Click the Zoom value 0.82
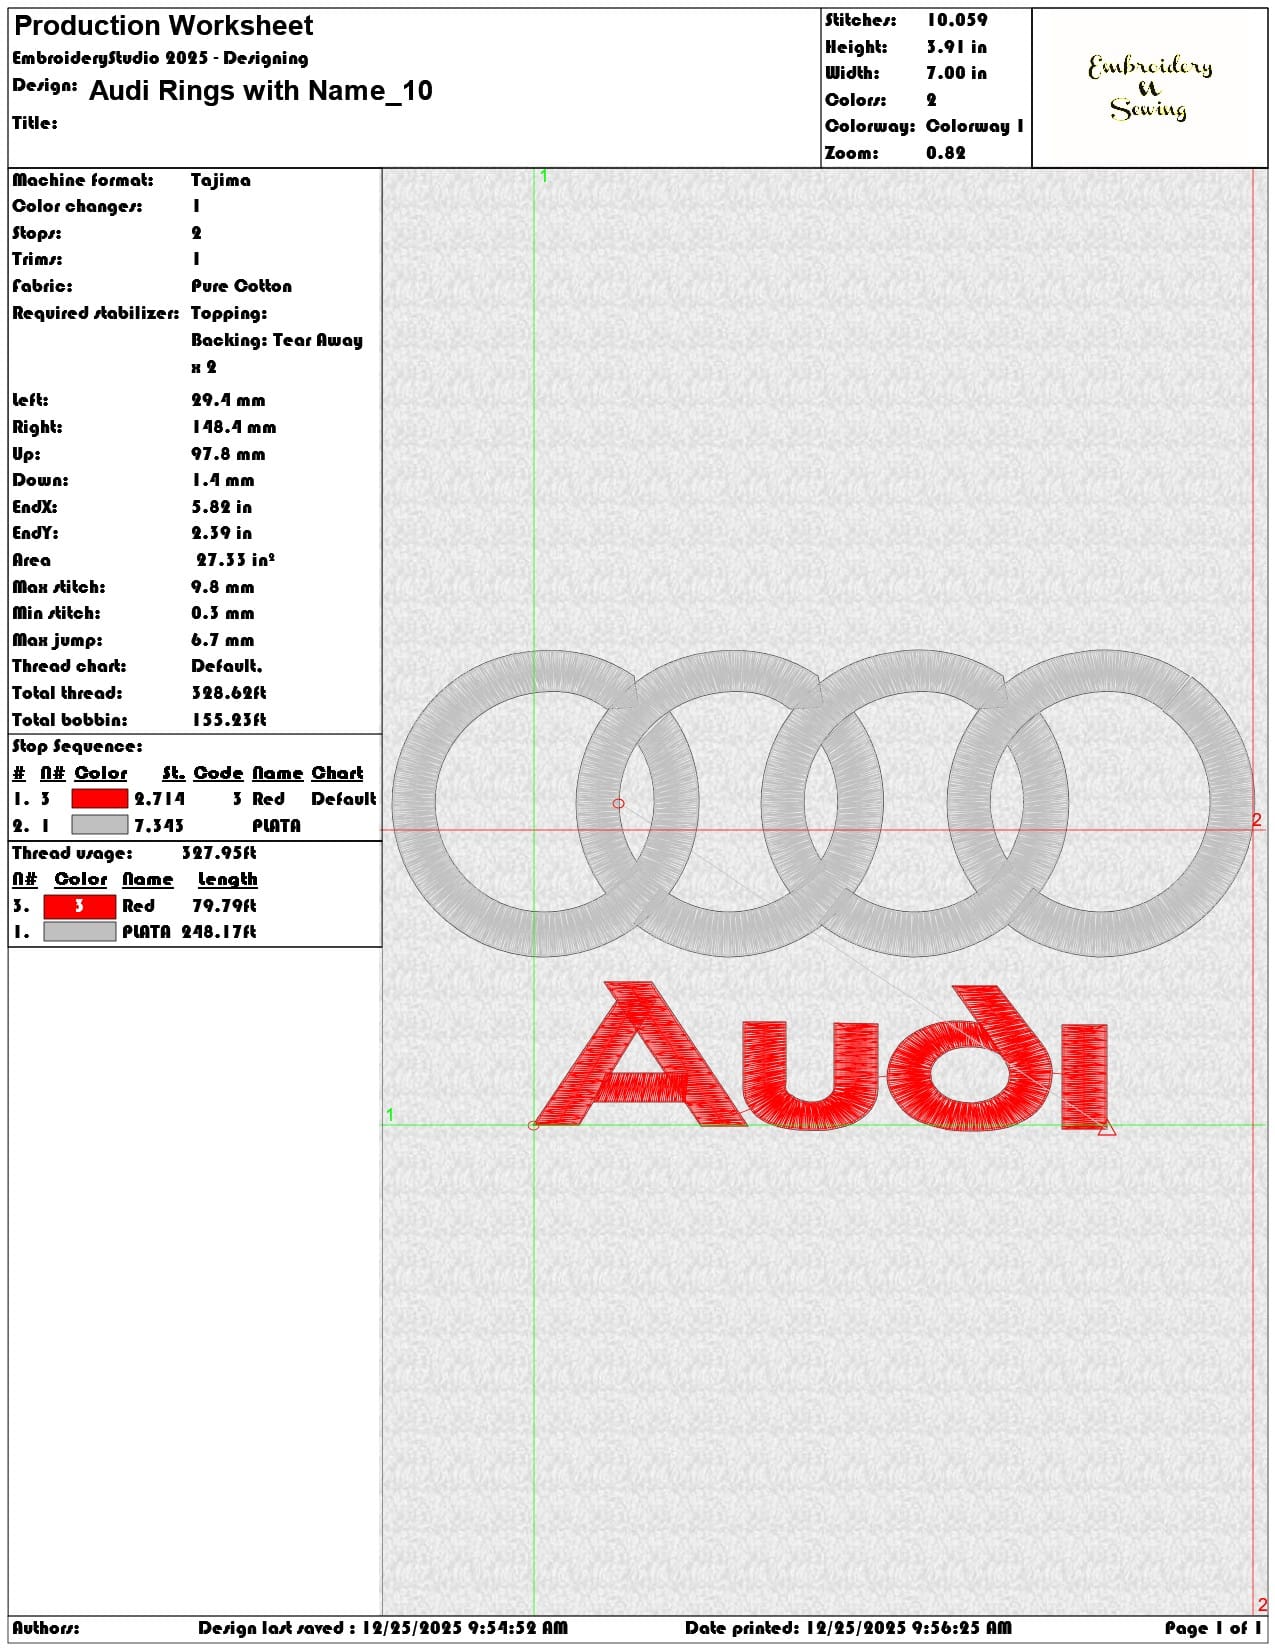The height and width of the screenshot is (1650, 1275). point(945,153)
